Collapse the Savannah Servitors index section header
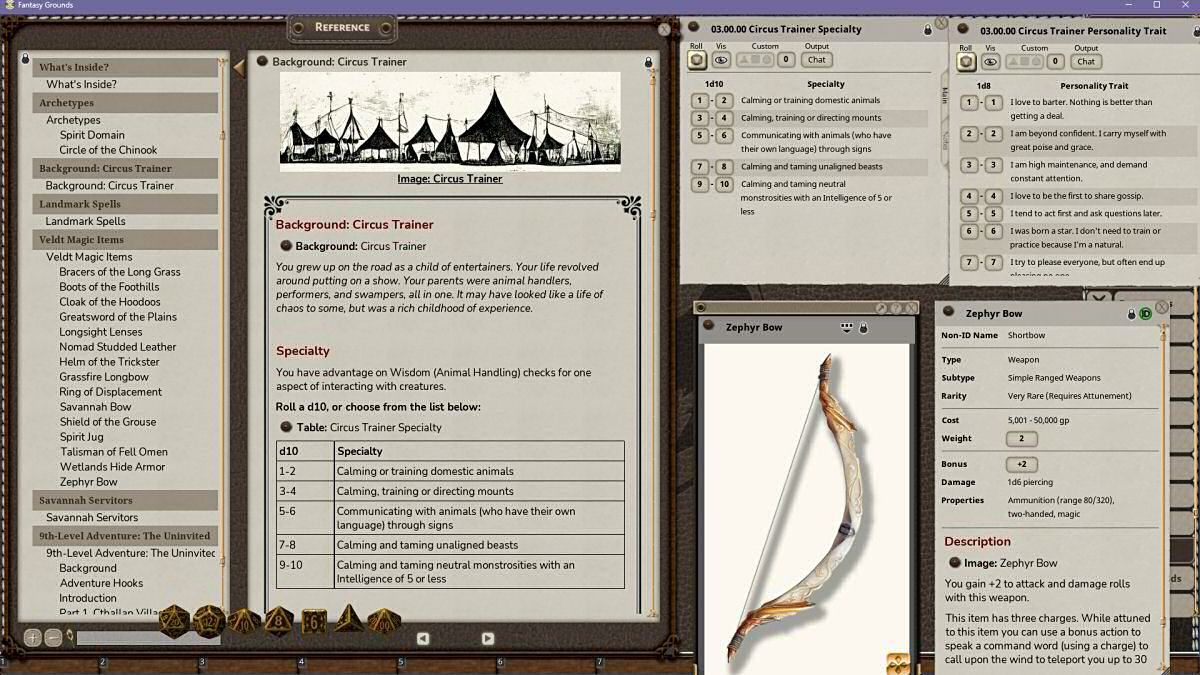This screenshot has width=1200, height=675. (x=126, y=500)
